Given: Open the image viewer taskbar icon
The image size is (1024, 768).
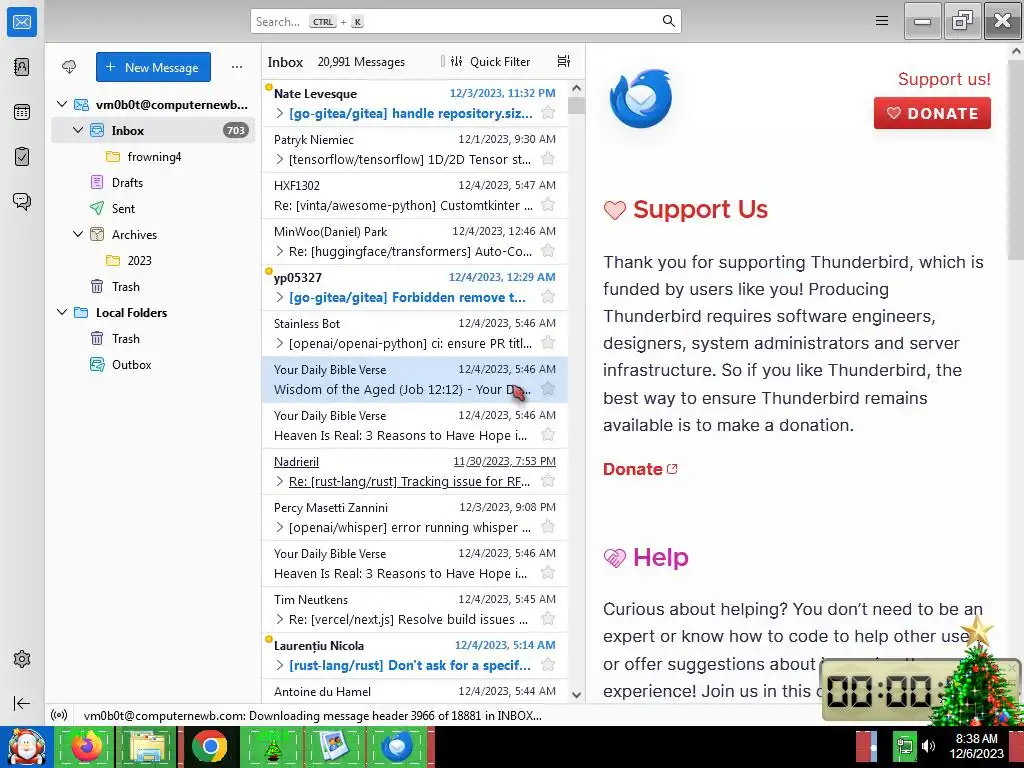Looking at the screenshot, I should (x=334, y=746).
